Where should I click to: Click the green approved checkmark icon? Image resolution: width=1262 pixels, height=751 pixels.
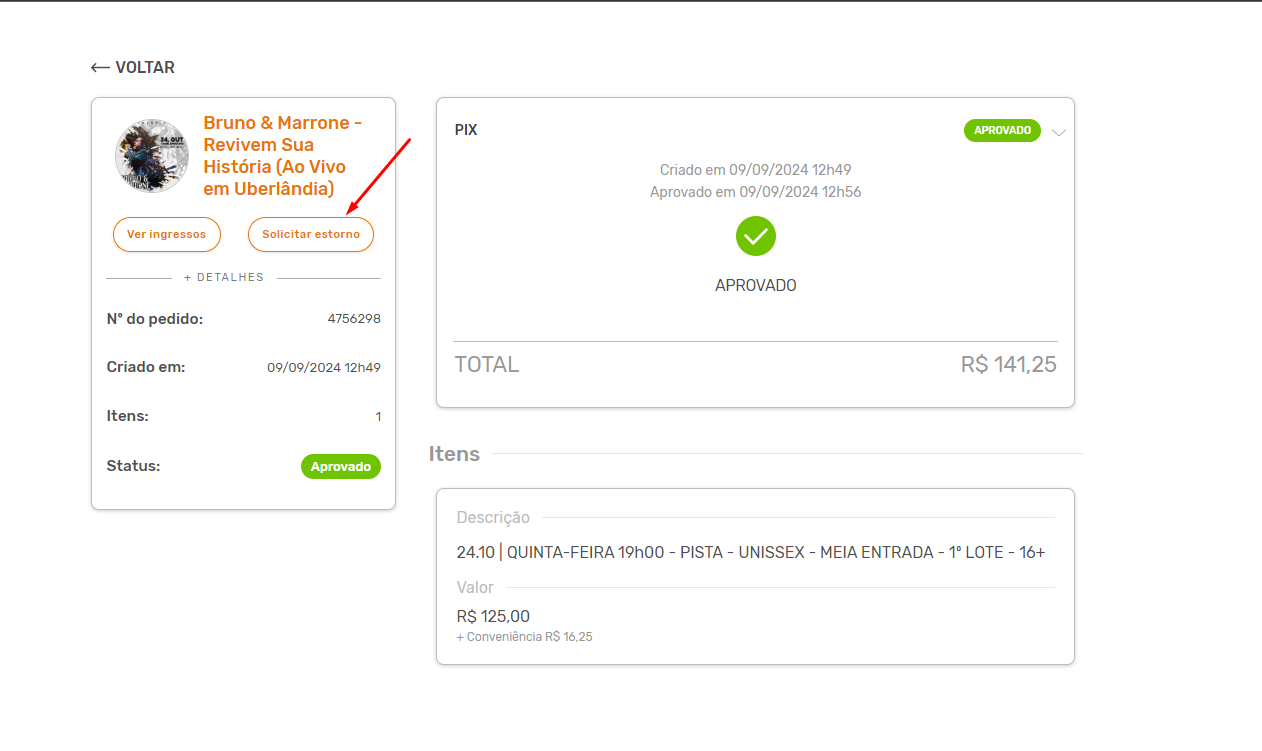point(756,236)
